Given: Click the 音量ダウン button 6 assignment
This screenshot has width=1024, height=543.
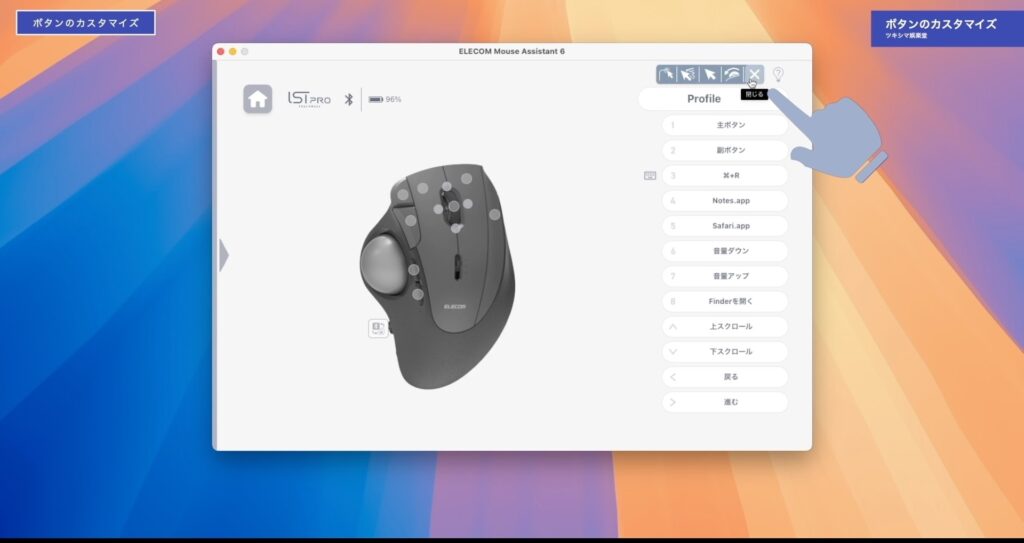Looking at the screenshot, I should coord(725,251).
